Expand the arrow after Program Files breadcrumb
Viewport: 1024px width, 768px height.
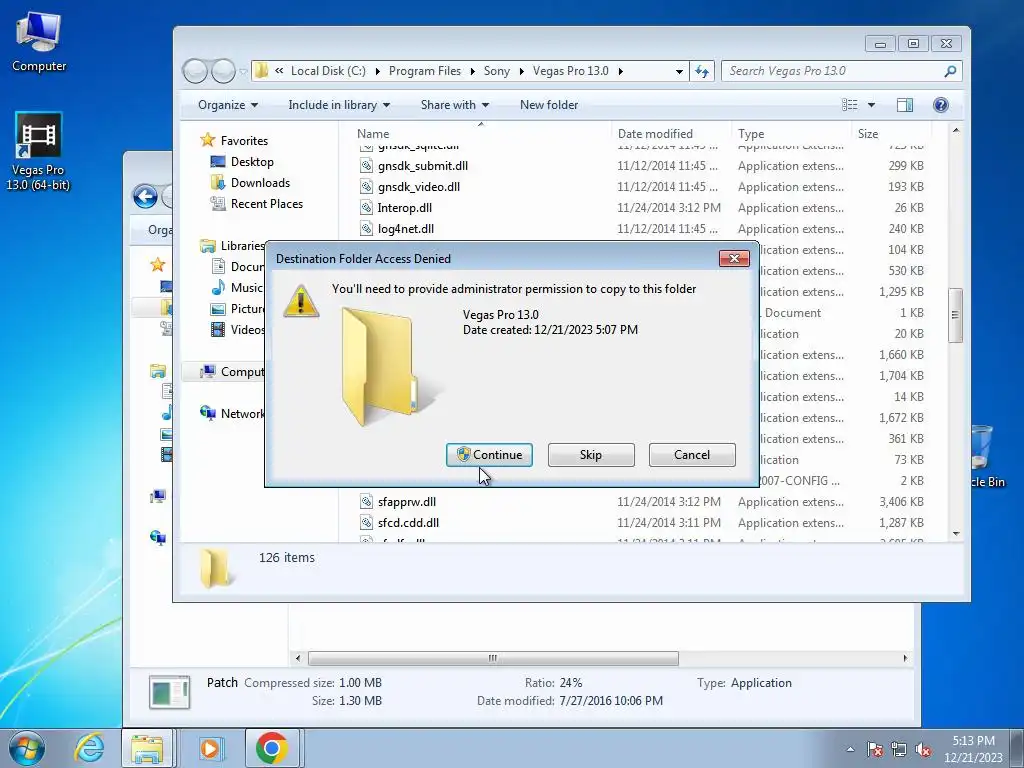[472, 71]
